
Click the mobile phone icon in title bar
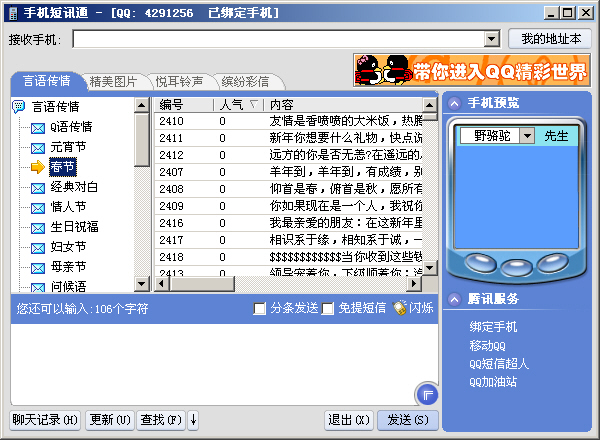pyautogui.click(x=13, y=13)
